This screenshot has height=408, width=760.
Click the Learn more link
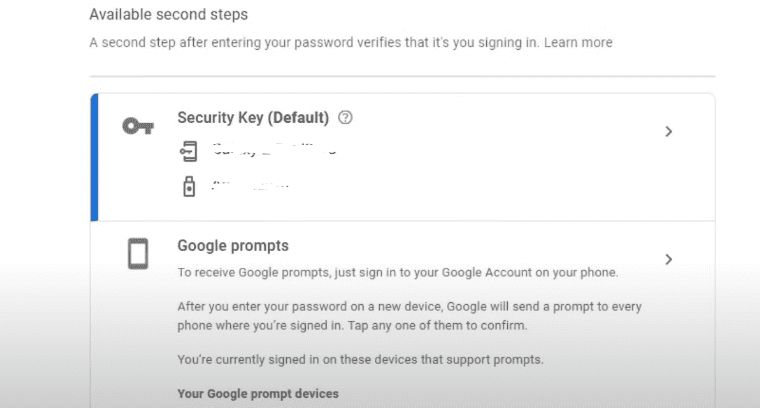(578, 43)
